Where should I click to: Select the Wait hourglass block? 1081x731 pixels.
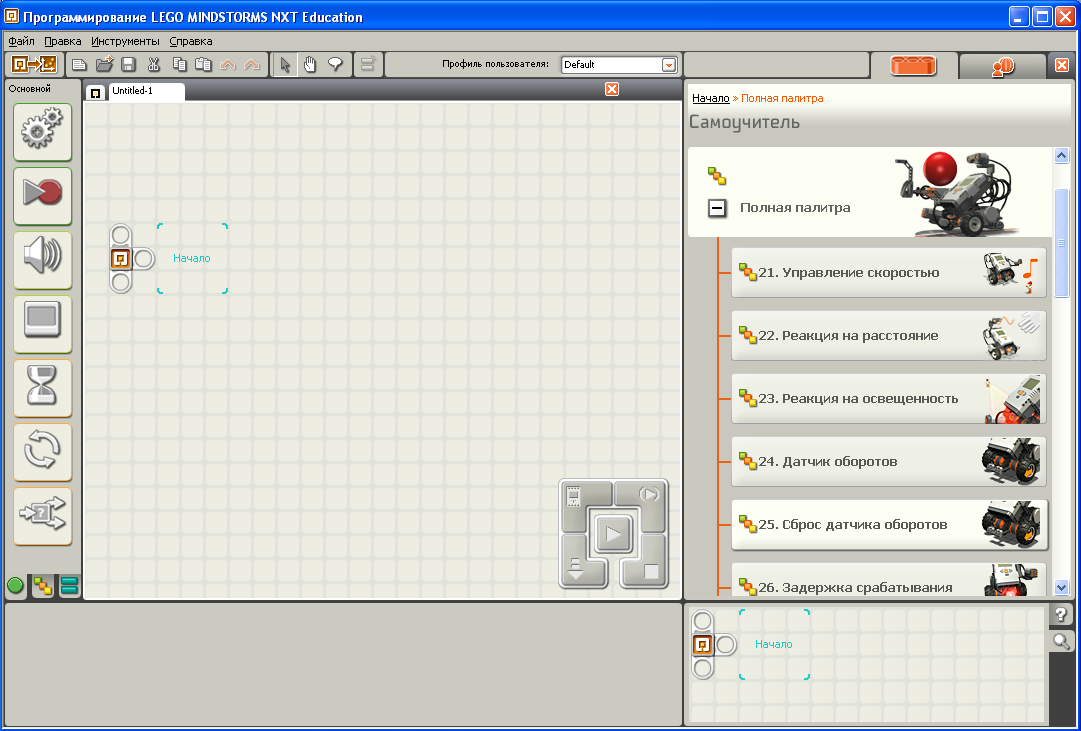(42, 388)
